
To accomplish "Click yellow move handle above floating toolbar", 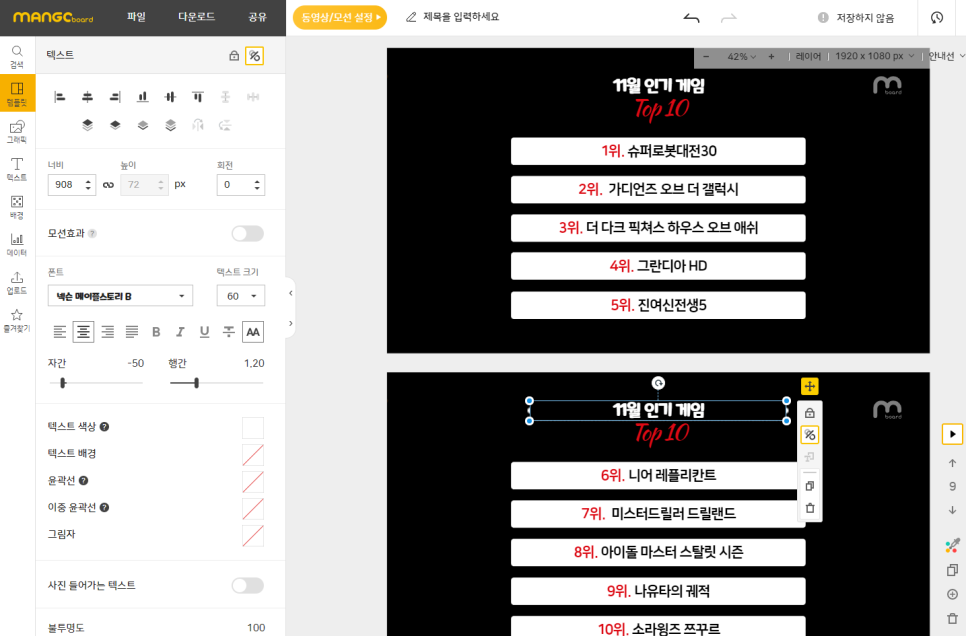I will pos(810,386).
